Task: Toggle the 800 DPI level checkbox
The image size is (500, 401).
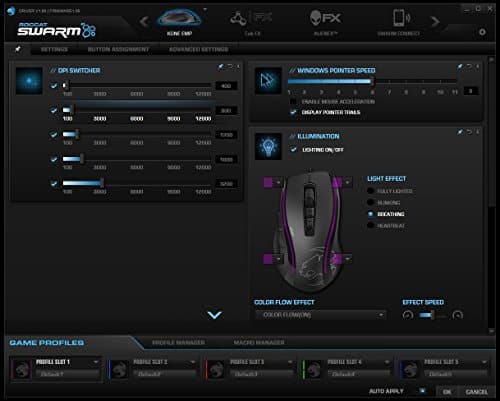Action: pos(54,110)
